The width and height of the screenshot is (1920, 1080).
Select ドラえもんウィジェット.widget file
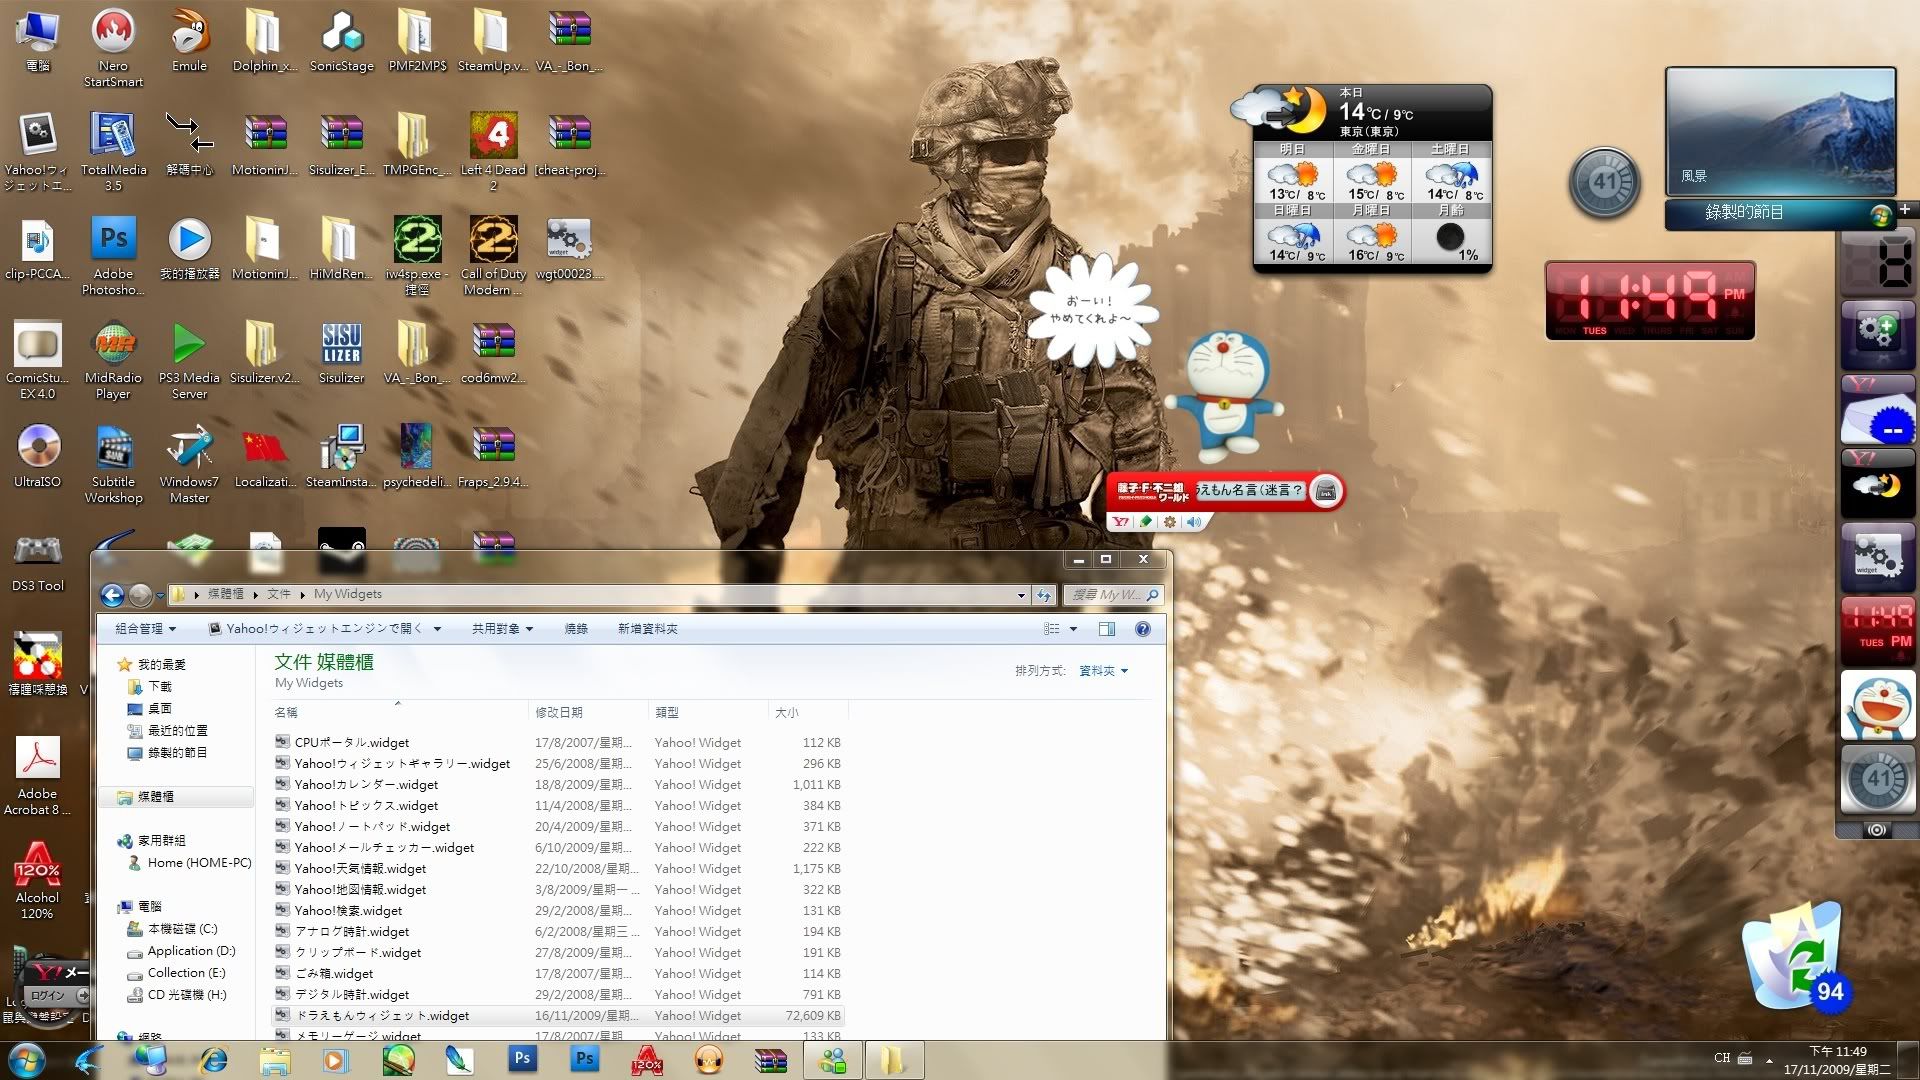point(559,1016)
